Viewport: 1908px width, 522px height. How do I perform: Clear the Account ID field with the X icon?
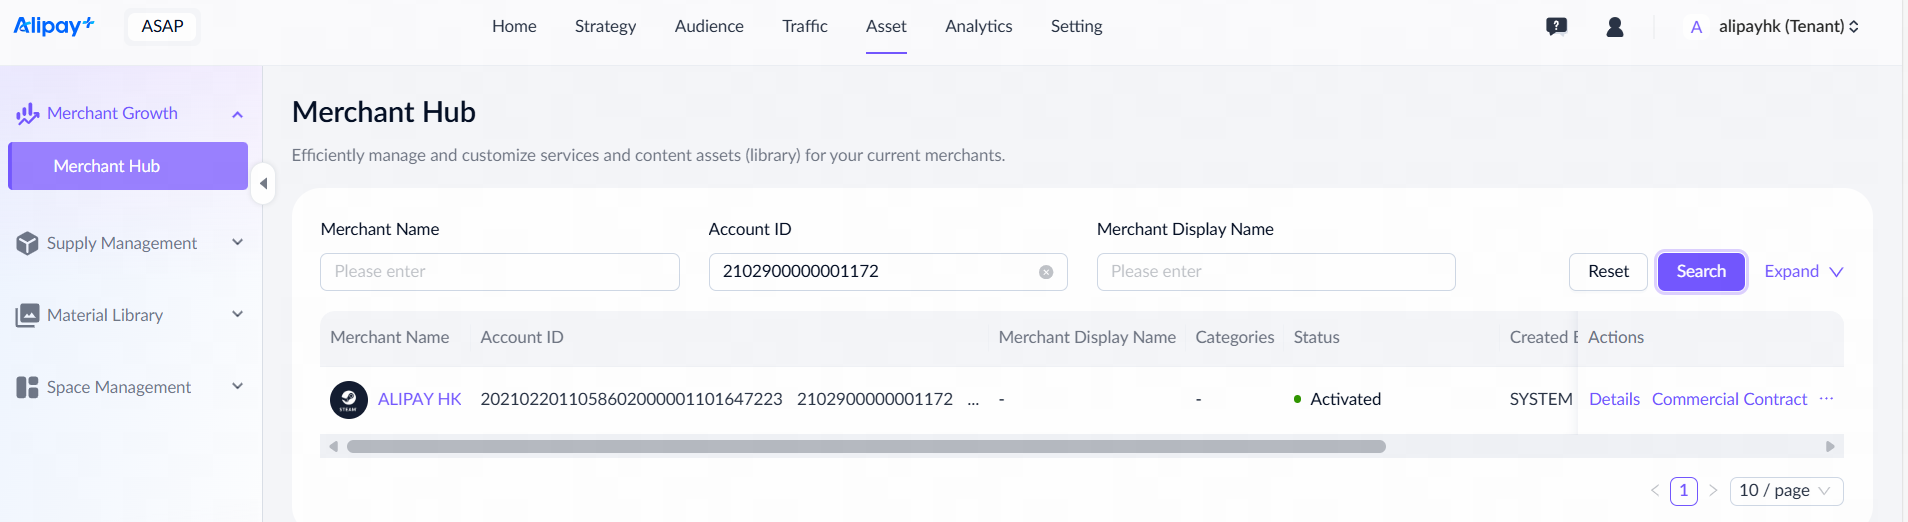(x=1045, y=272)
